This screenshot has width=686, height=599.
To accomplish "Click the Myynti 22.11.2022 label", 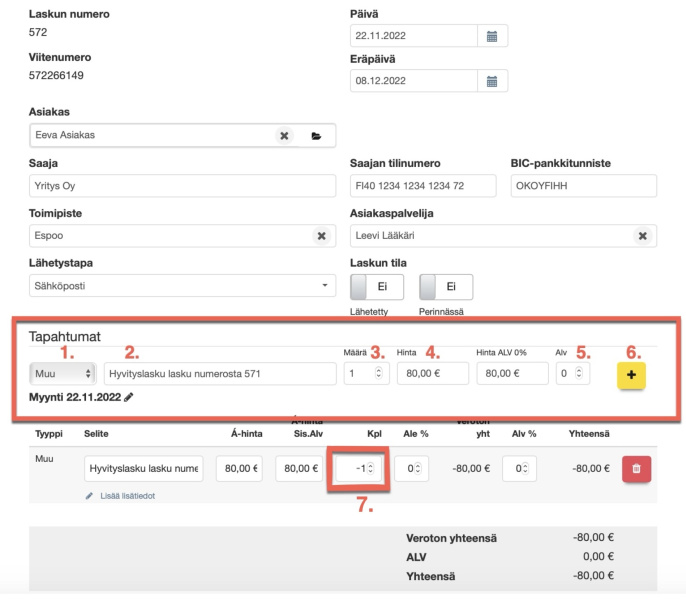I will [x=75, y=397].
